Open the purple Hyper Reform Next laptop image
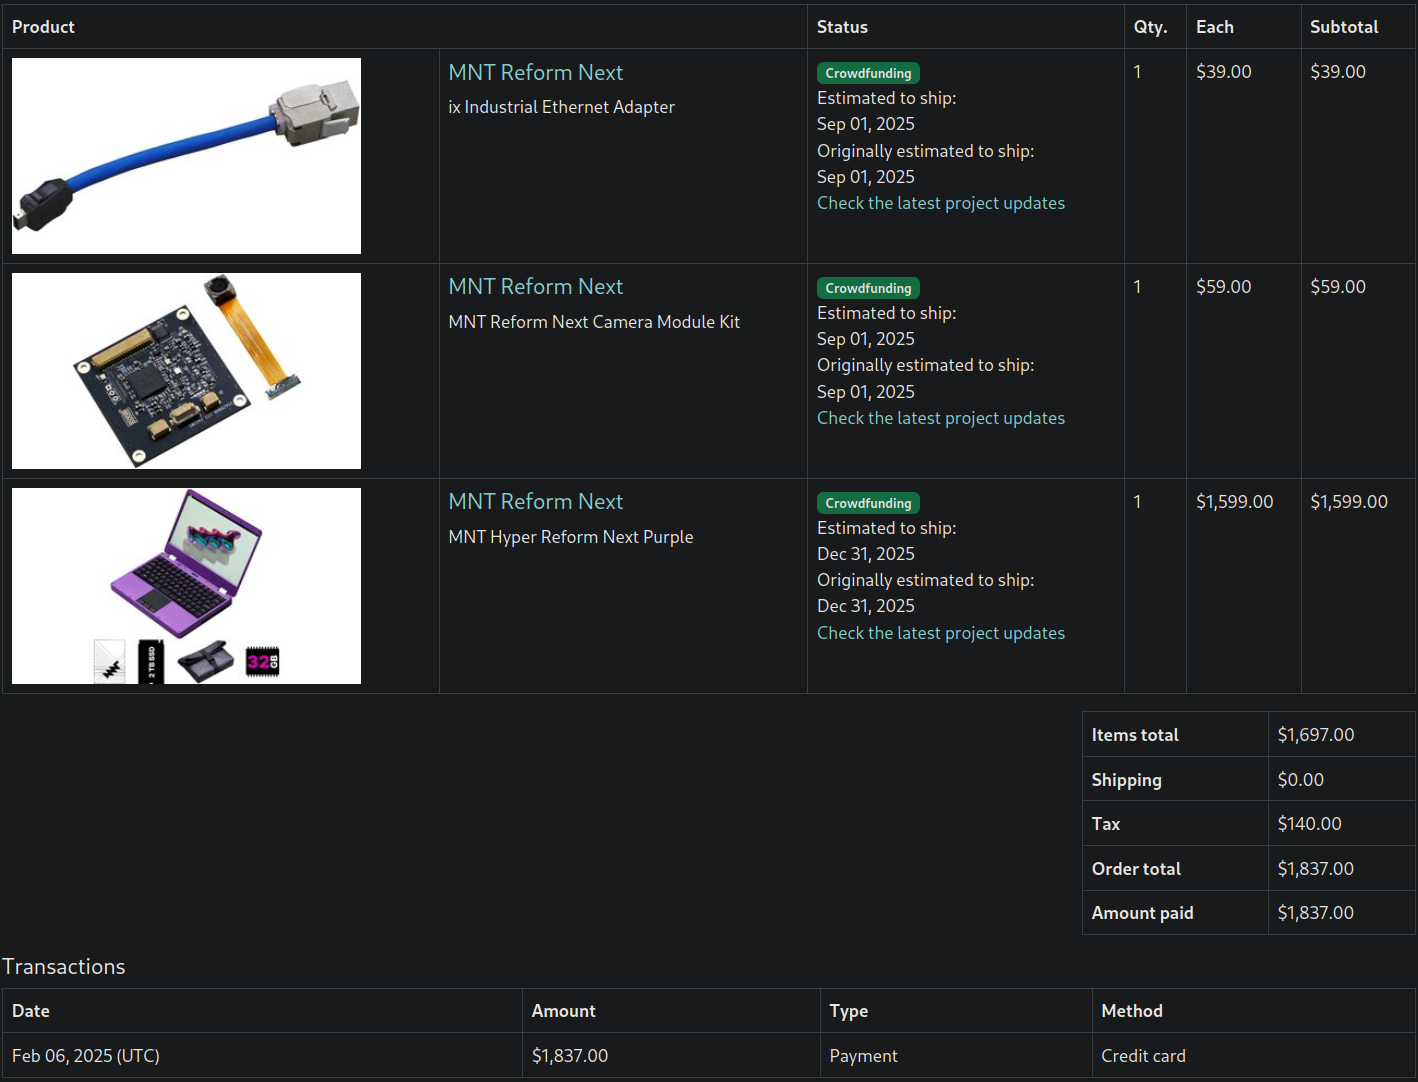The width and height of the screenshot is (1418, 1082). click(186, 586)
